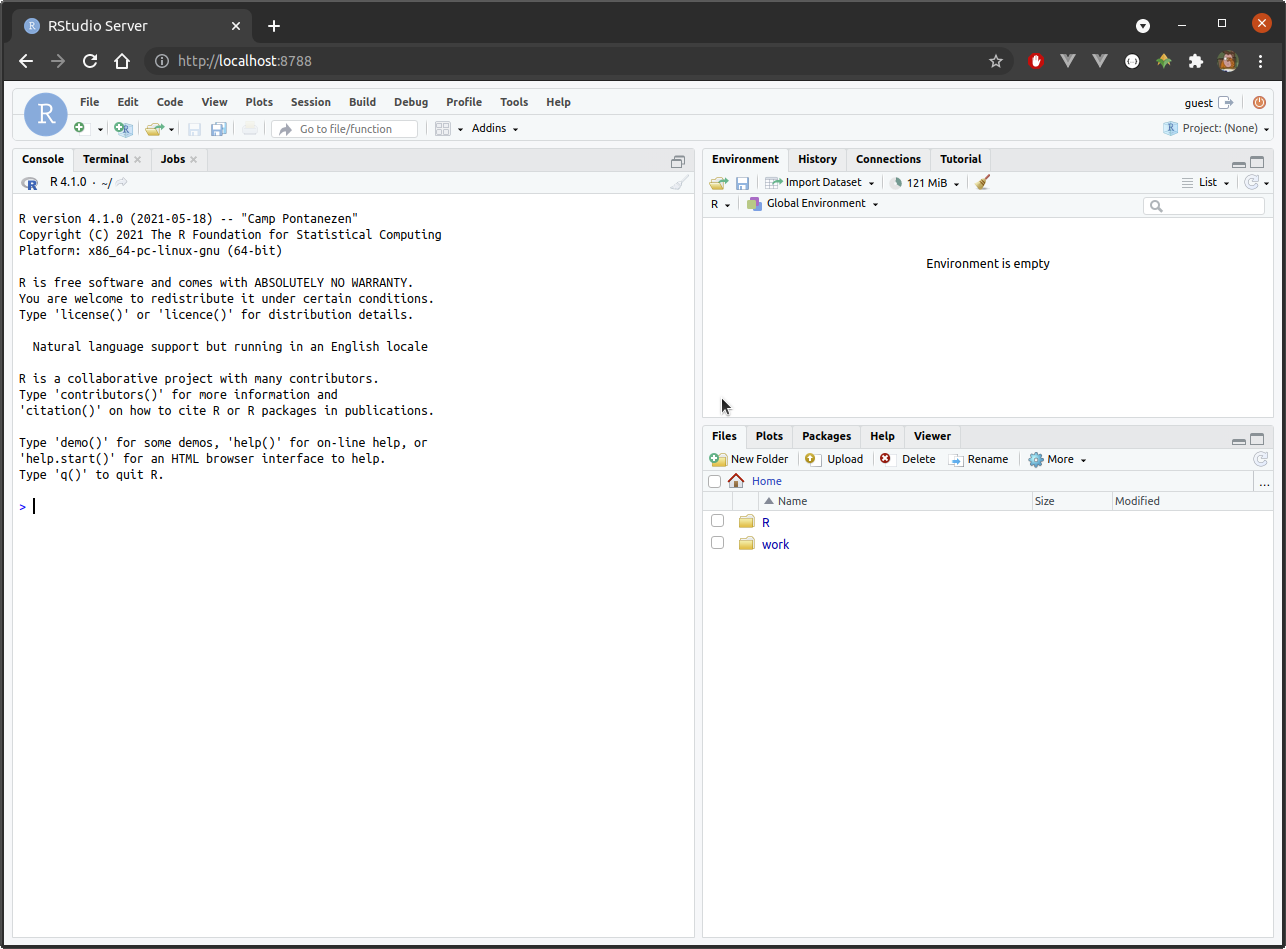Viewport: 1286px width, 949px height.
Task: Toggle select-all files checkbox beside Home
Action: pyautogui.click(x=714, y=481)
